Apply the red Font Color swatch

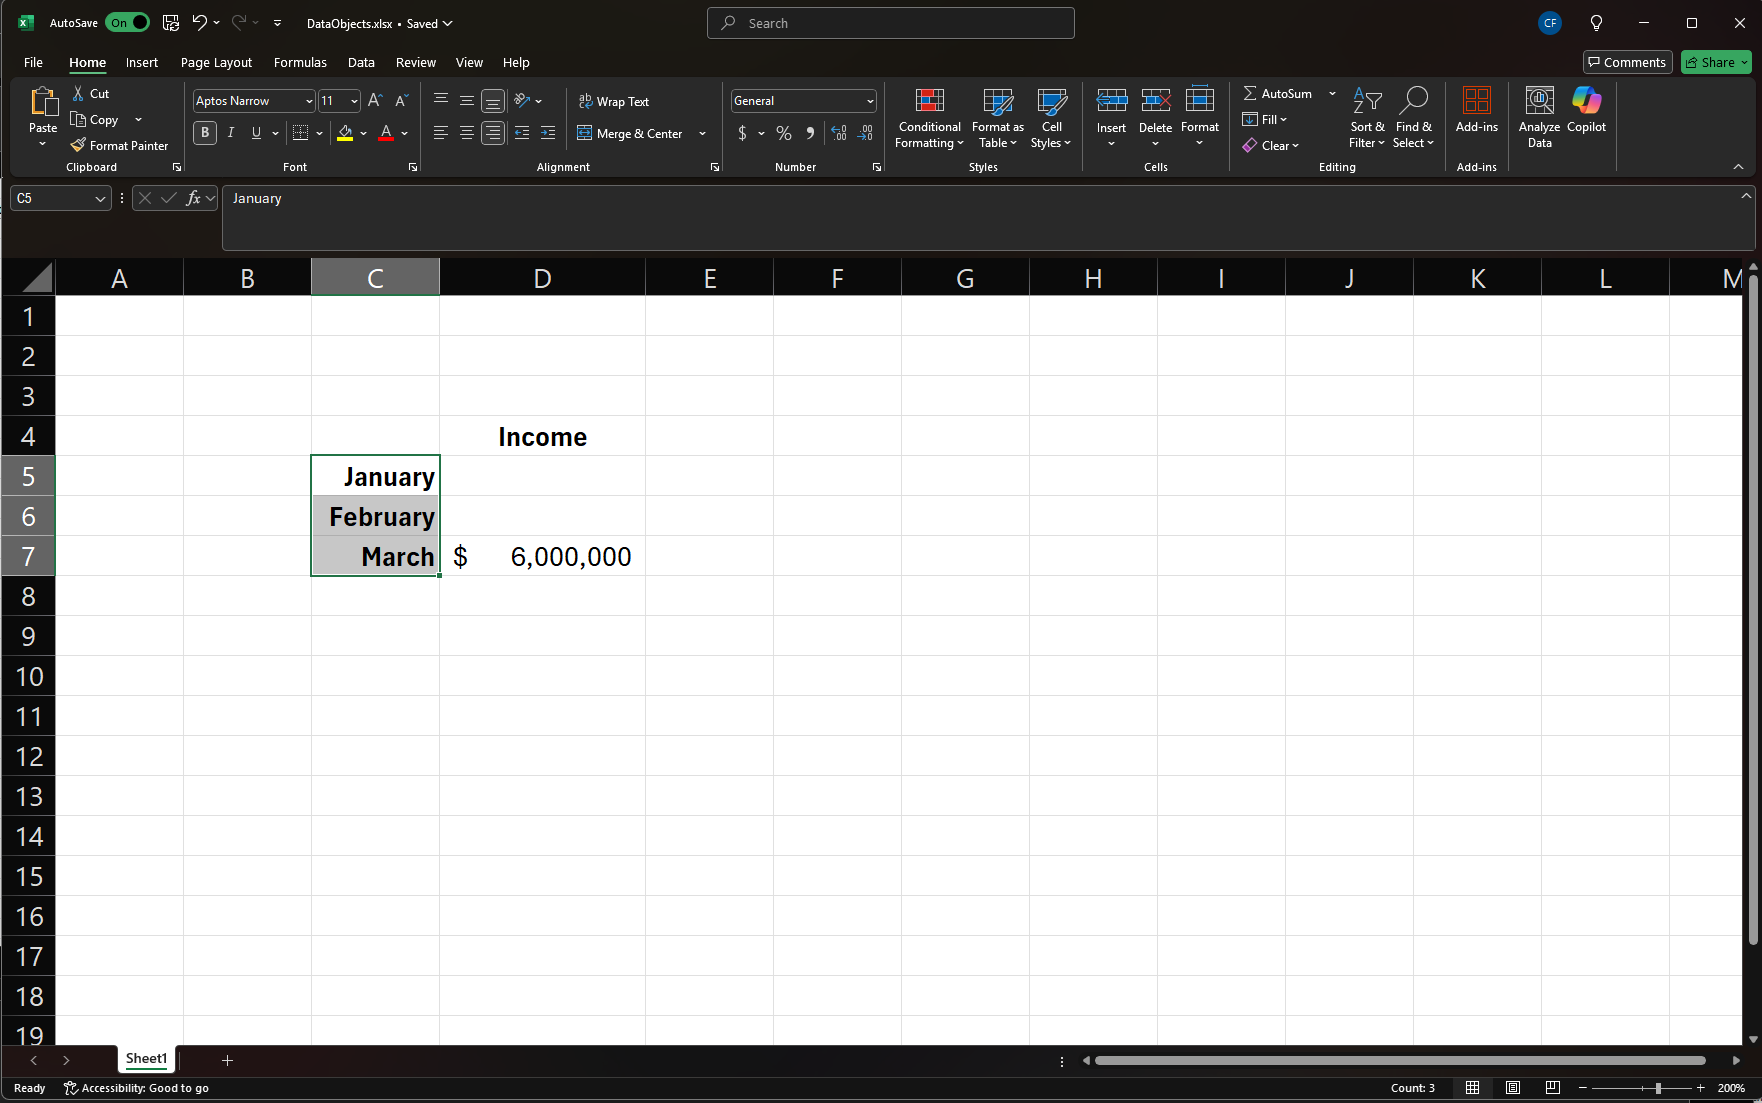[x=386, y=133]
